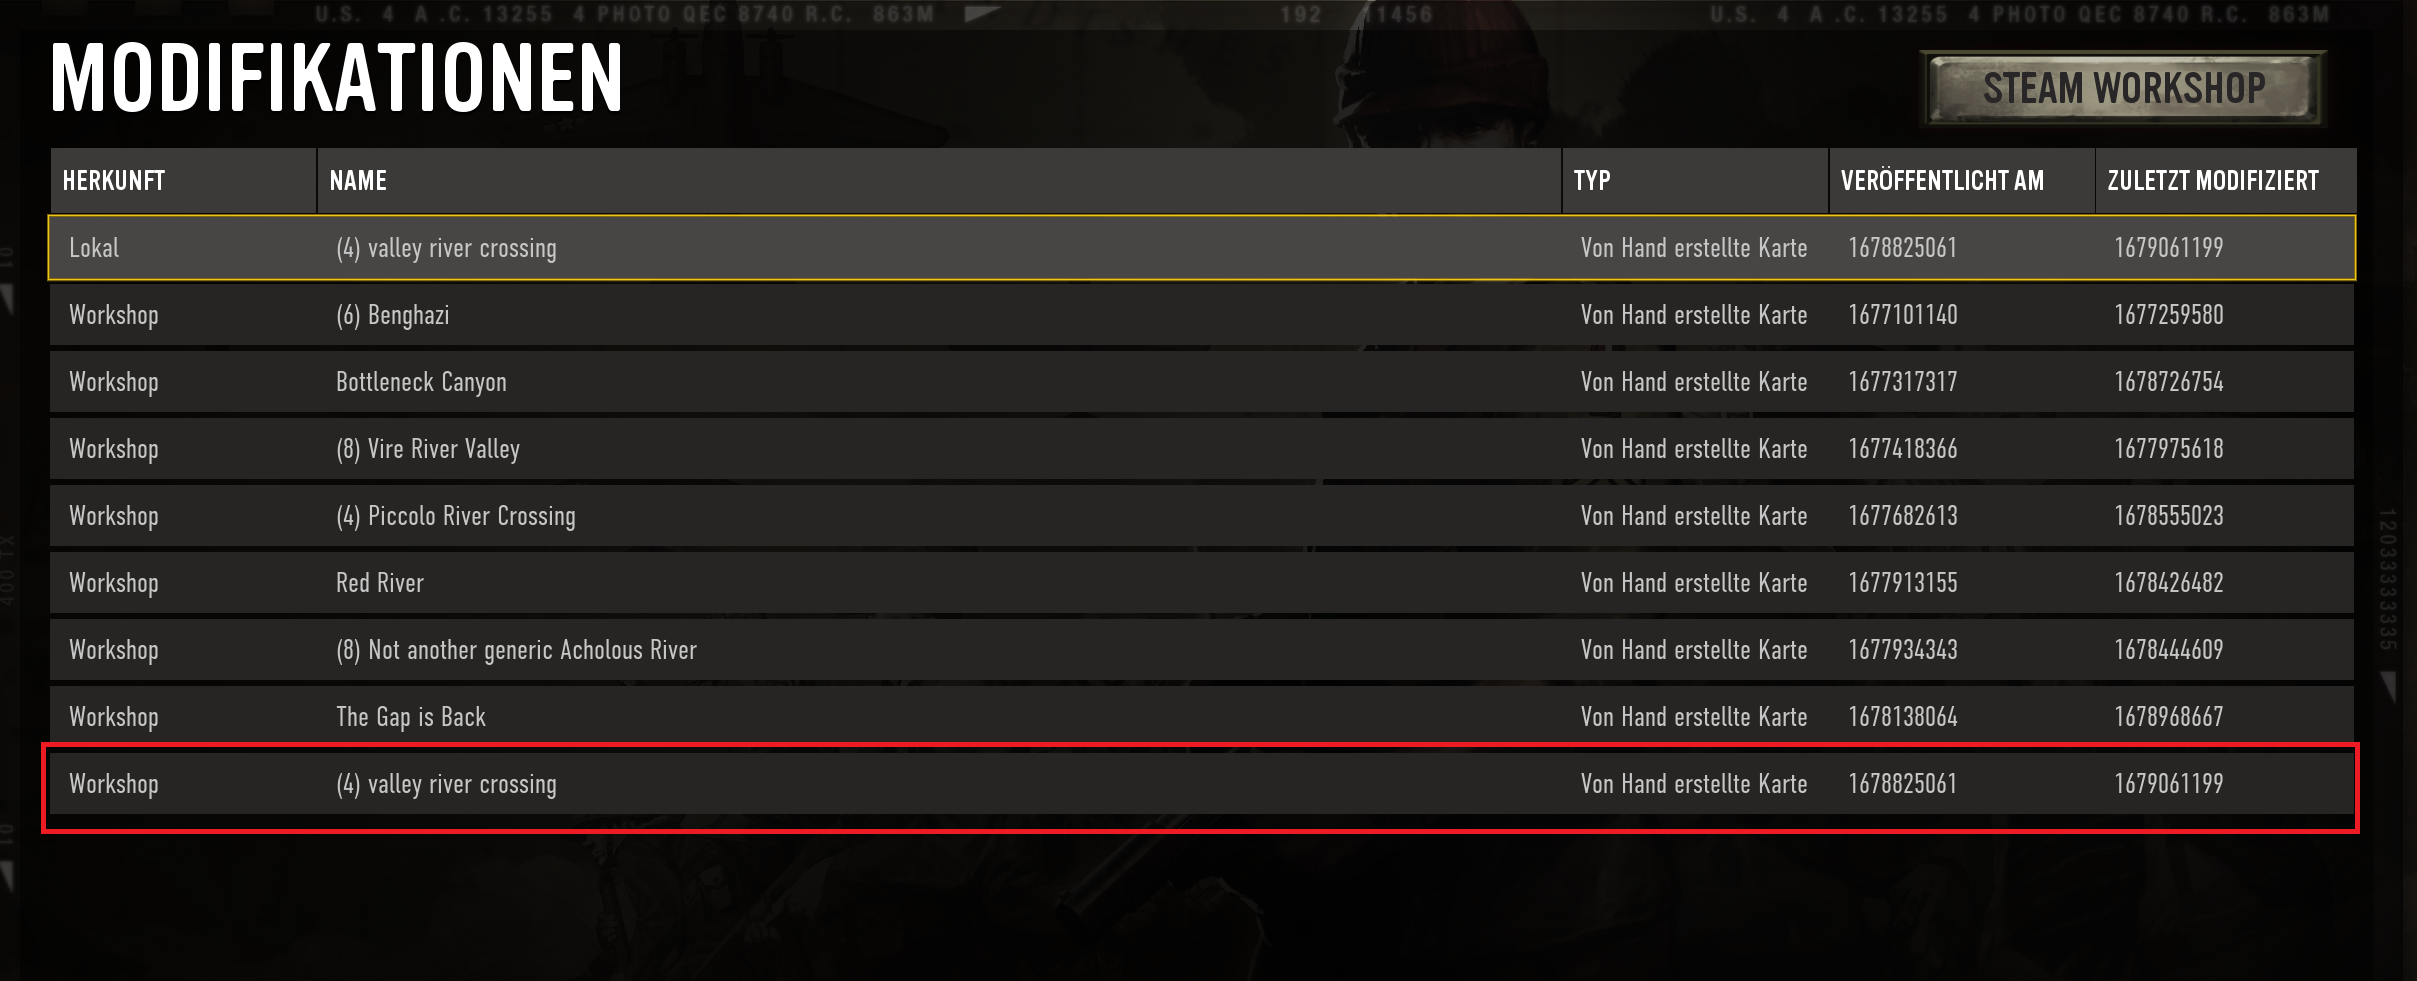Sort by the Herkunft column header

click(183, 181)
